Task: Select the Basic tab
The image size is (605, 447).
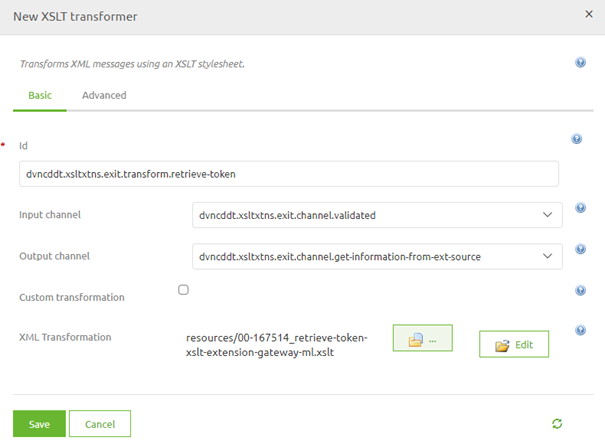Action: [x=40, y=95]
